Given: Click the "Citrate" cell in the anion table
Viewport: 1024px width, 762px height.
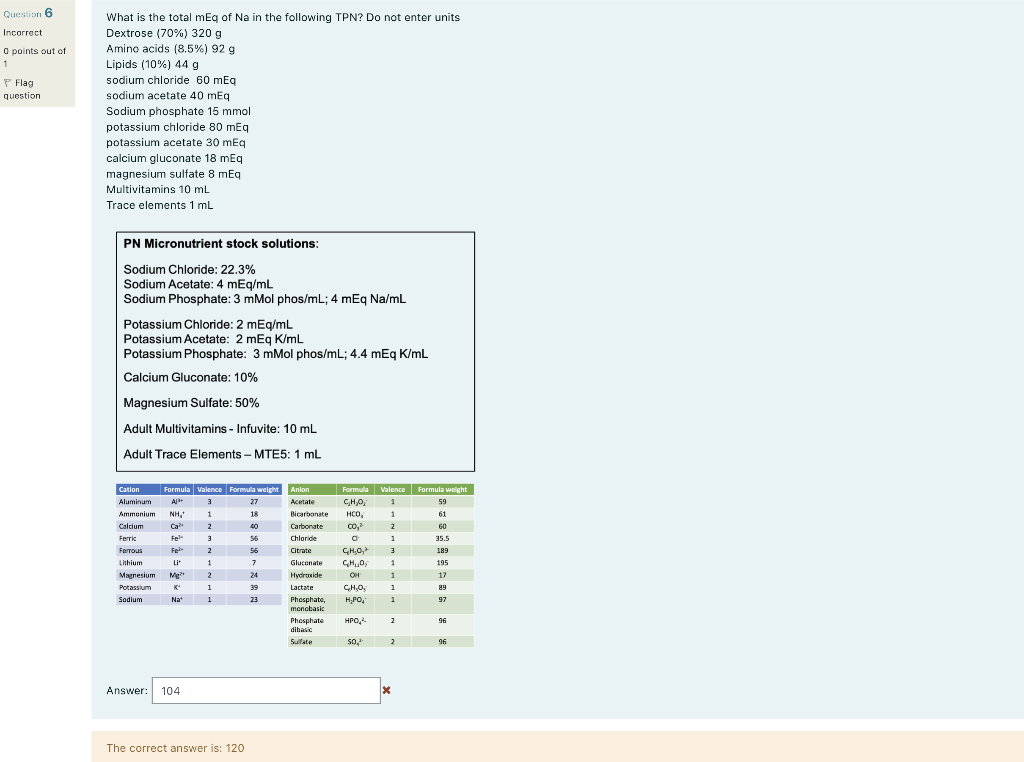Looking at the screenshot, I should click(312, 551).
